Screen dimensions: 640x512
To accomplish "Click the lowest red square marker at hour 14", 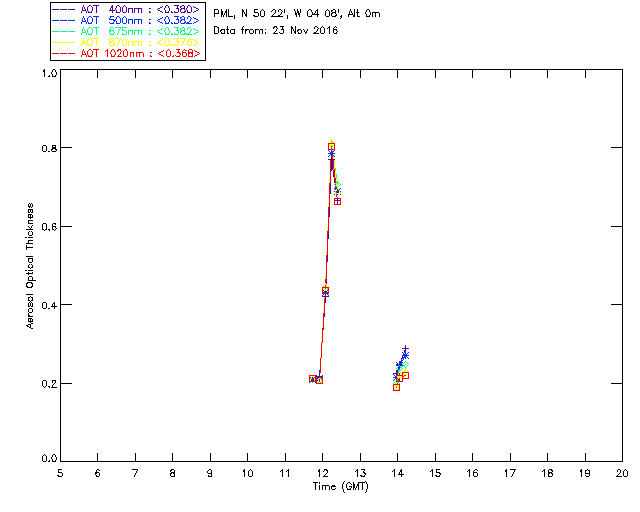I will [x=396, y=387].
